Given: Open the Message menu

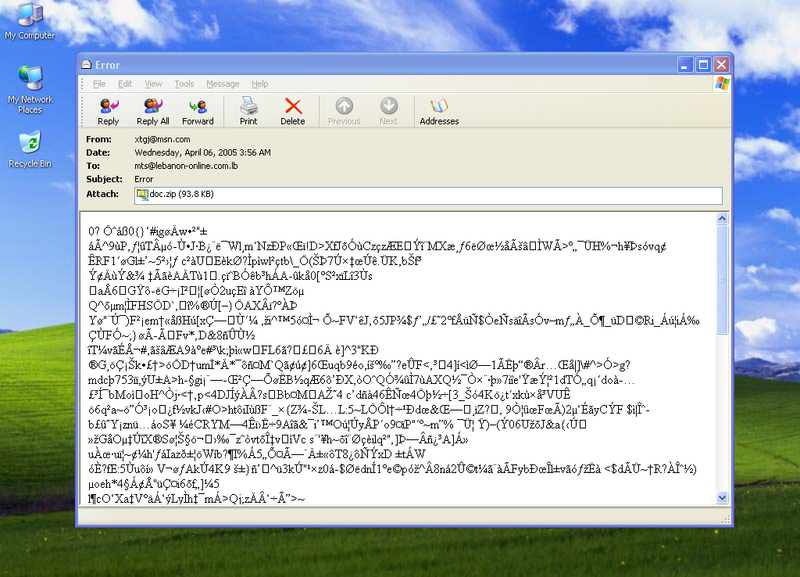Looking at the screenshot, I should coord(222,84).
